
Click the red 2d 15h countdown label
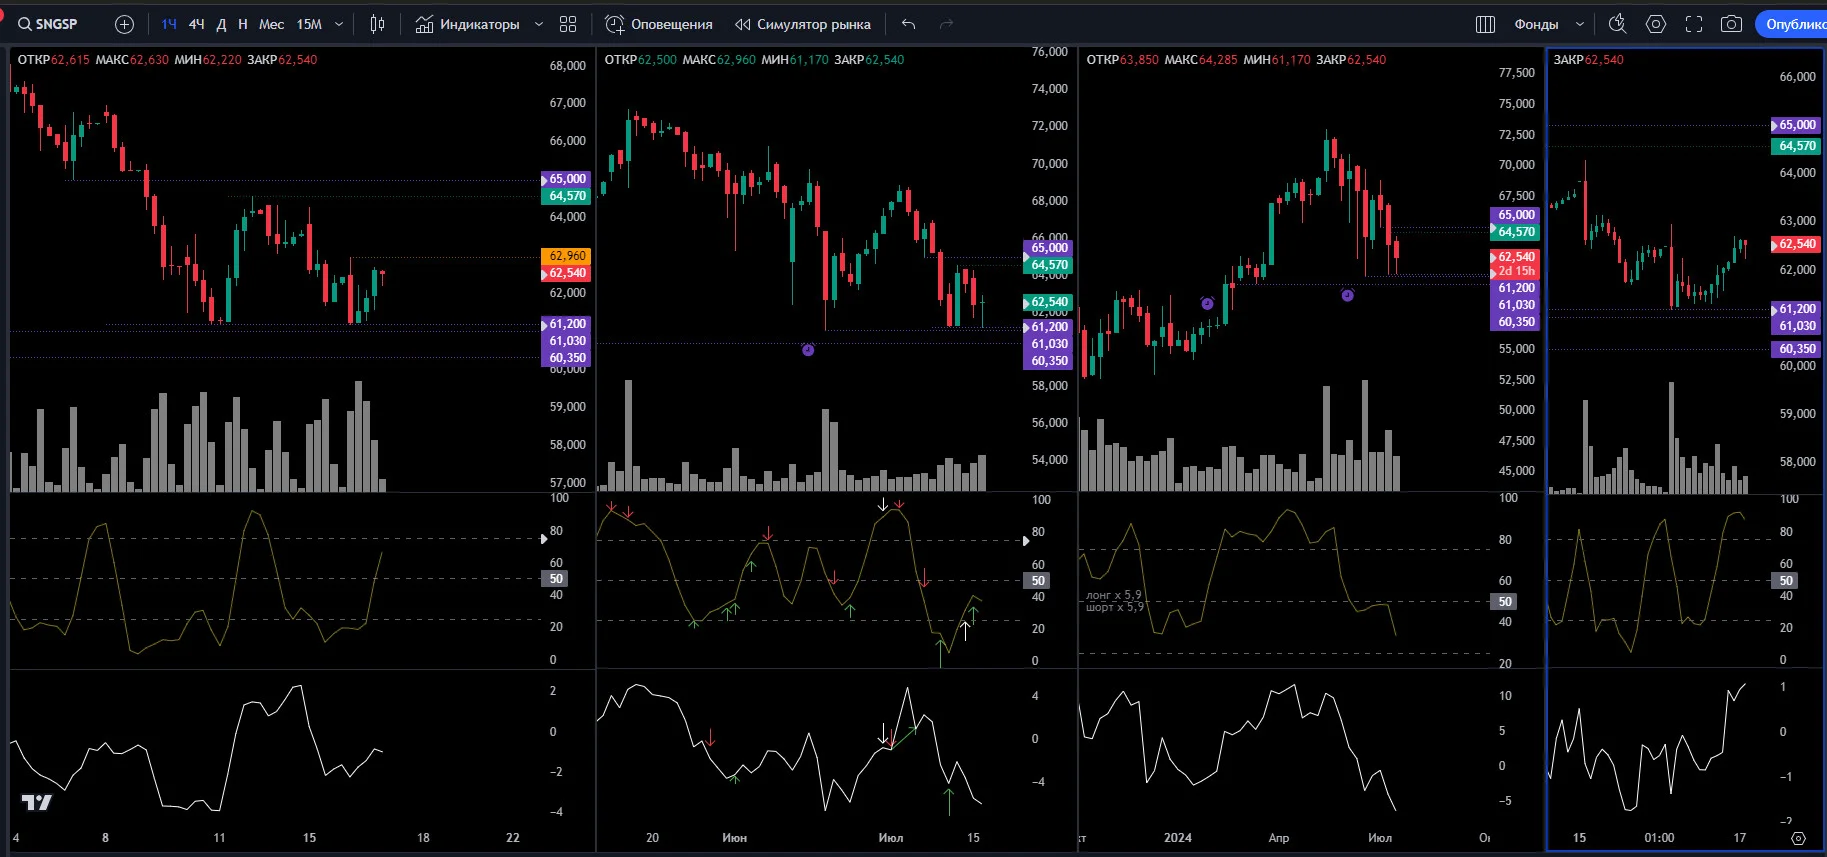click(x=1516, y=271)
